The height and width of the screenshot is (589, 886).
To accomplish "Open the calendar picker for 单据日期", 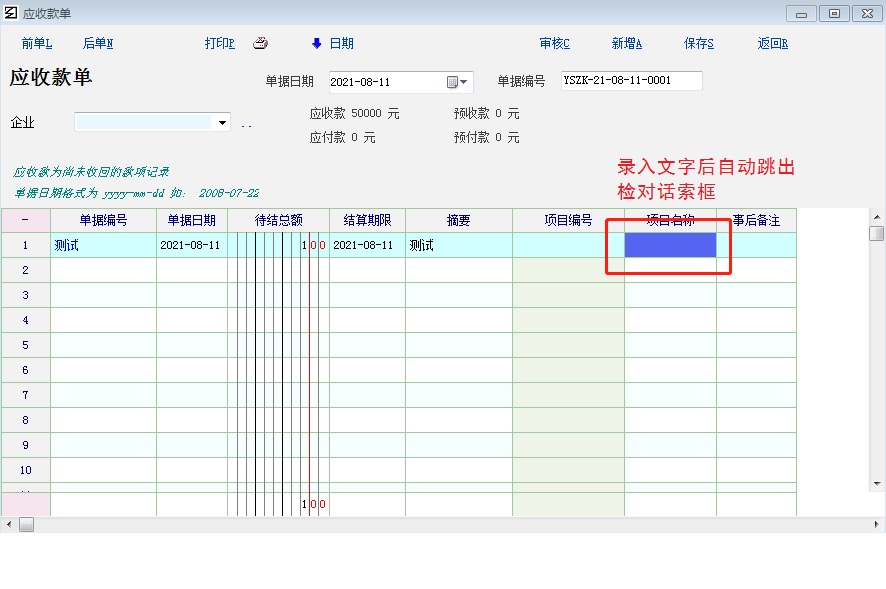I will click(452, 82).
